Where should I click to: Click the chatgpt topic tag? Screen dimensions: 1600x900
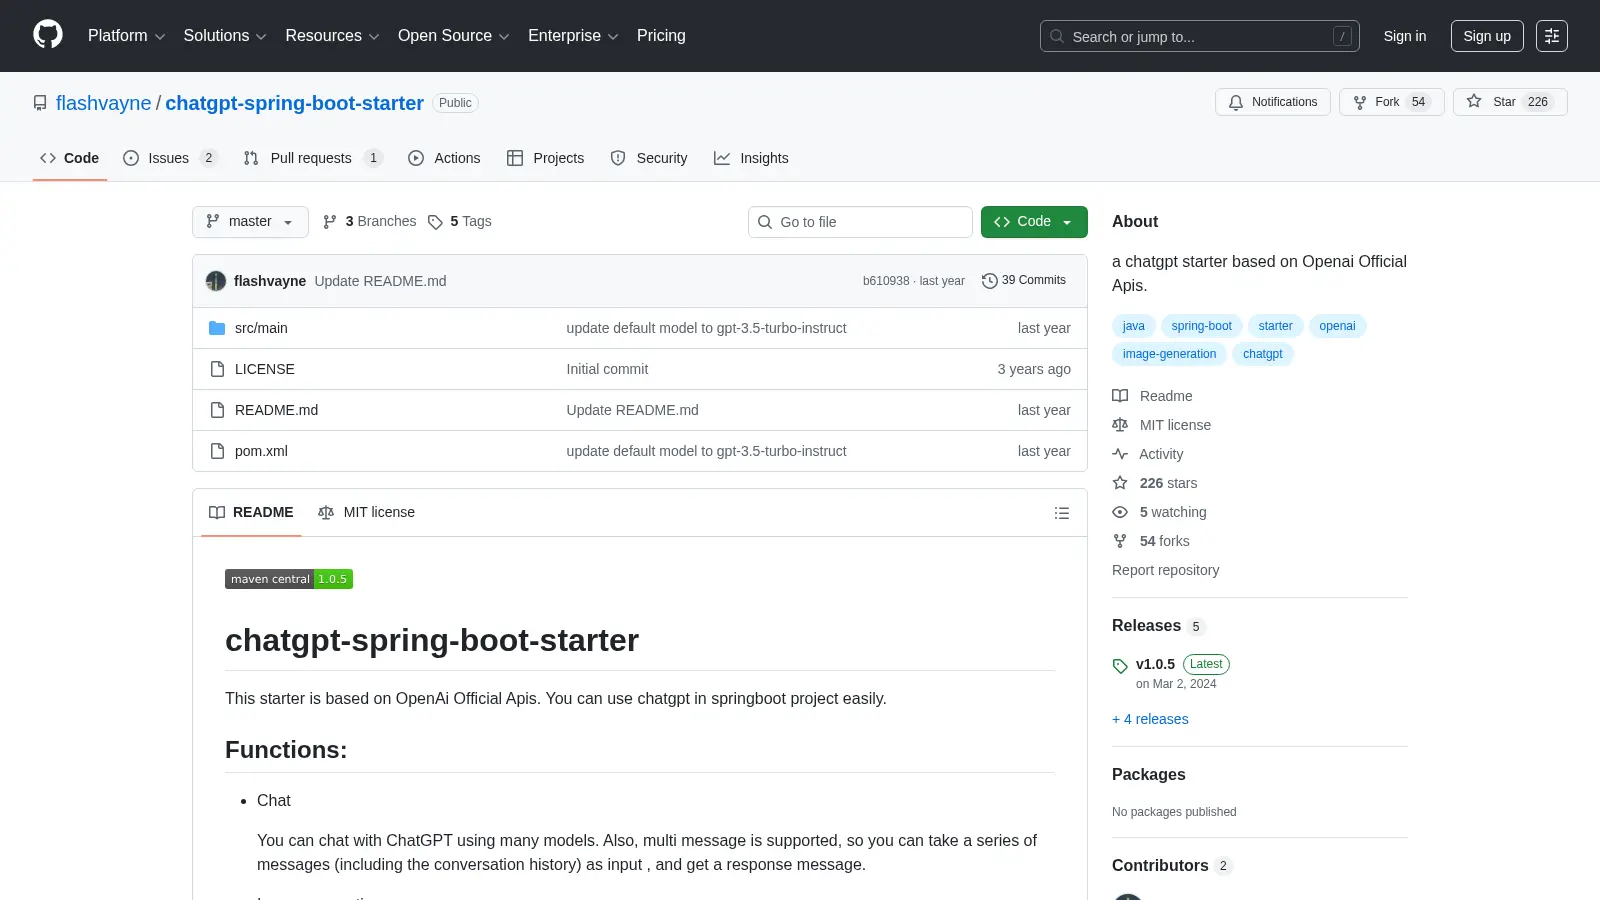[1262, 354]
